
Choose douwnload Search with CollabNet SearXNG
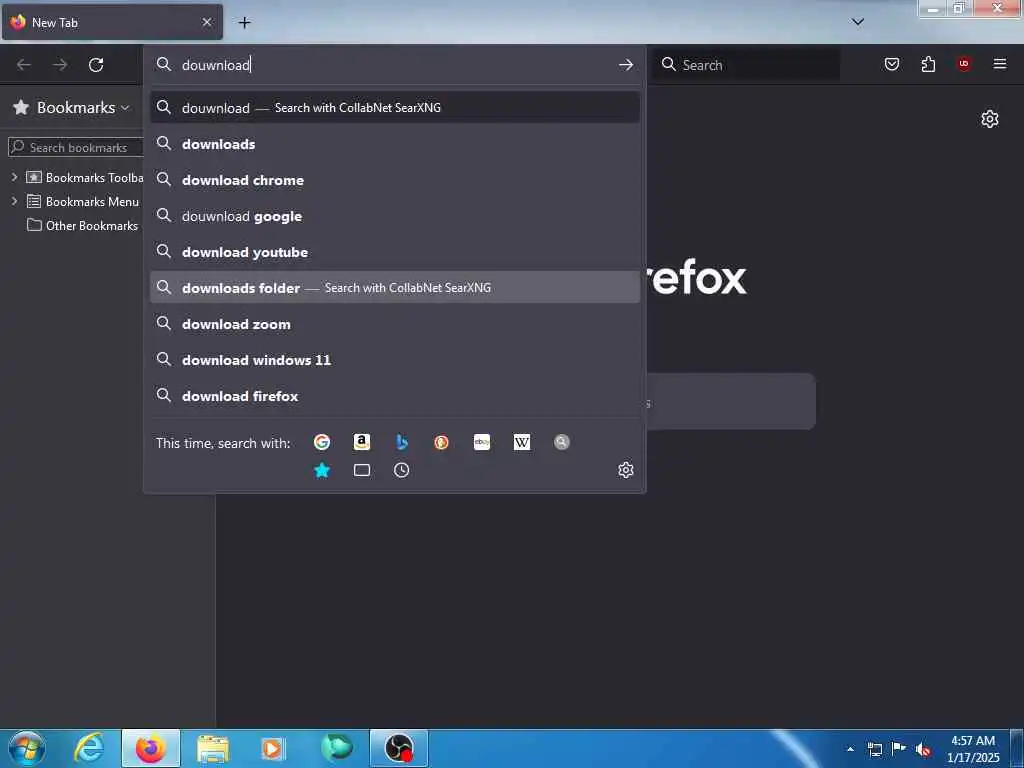(x=395, y=107)
